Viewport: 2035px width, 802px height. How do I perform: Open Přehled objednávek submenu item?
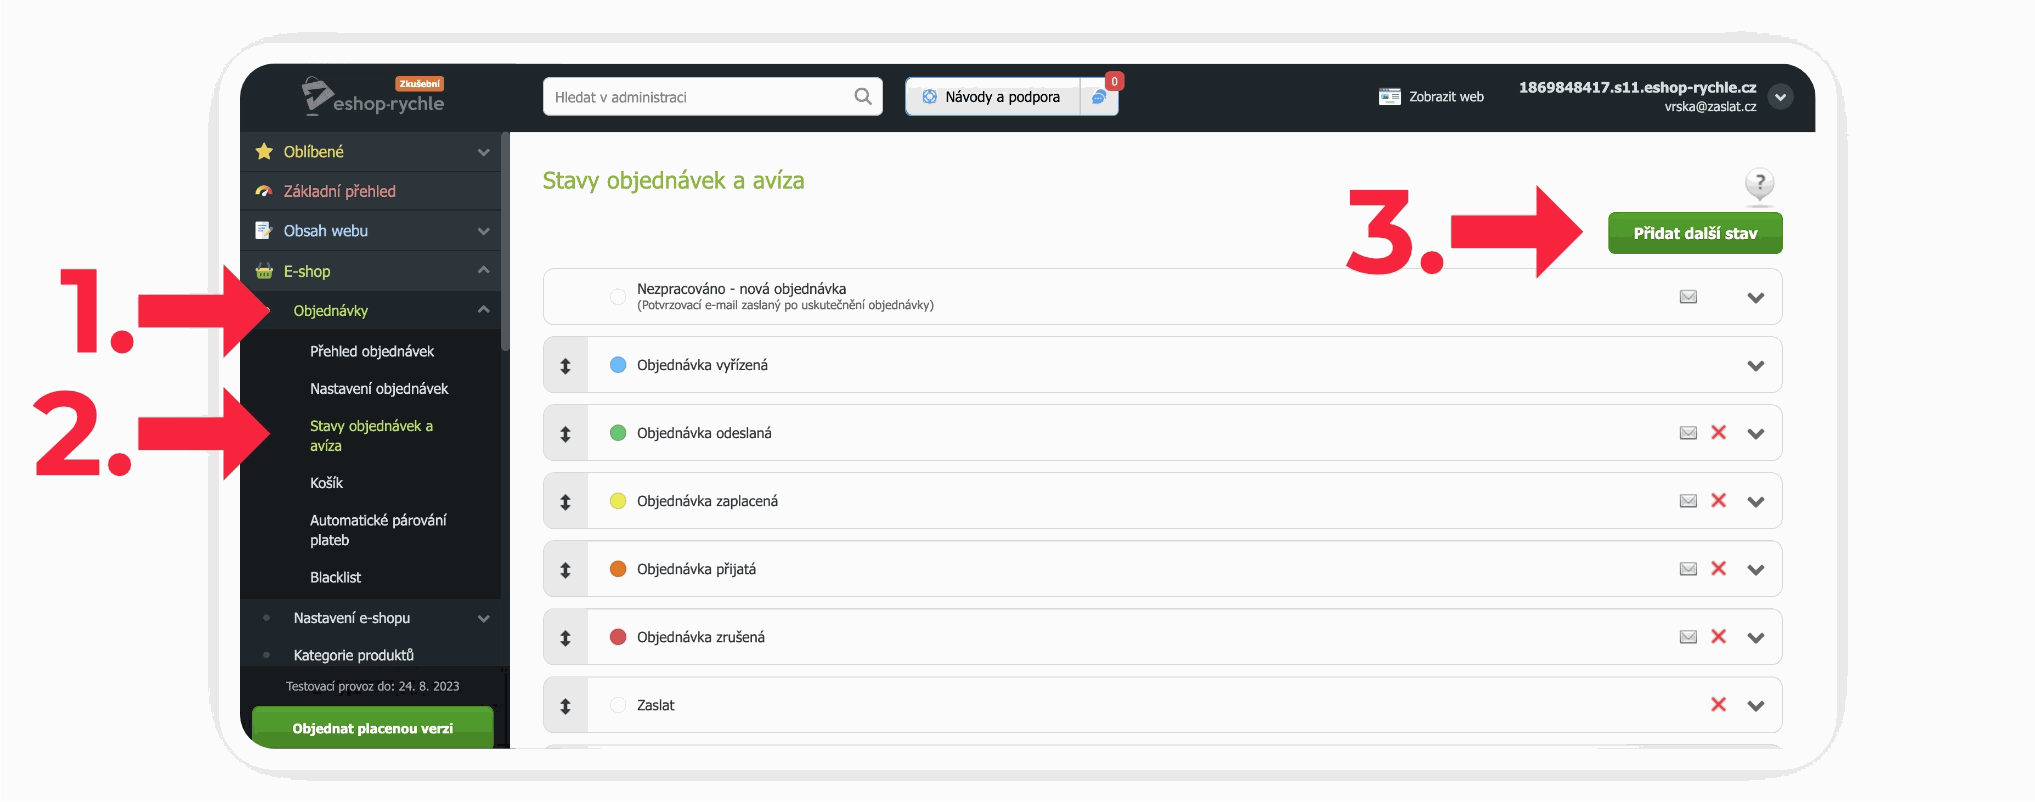point(372,352)
